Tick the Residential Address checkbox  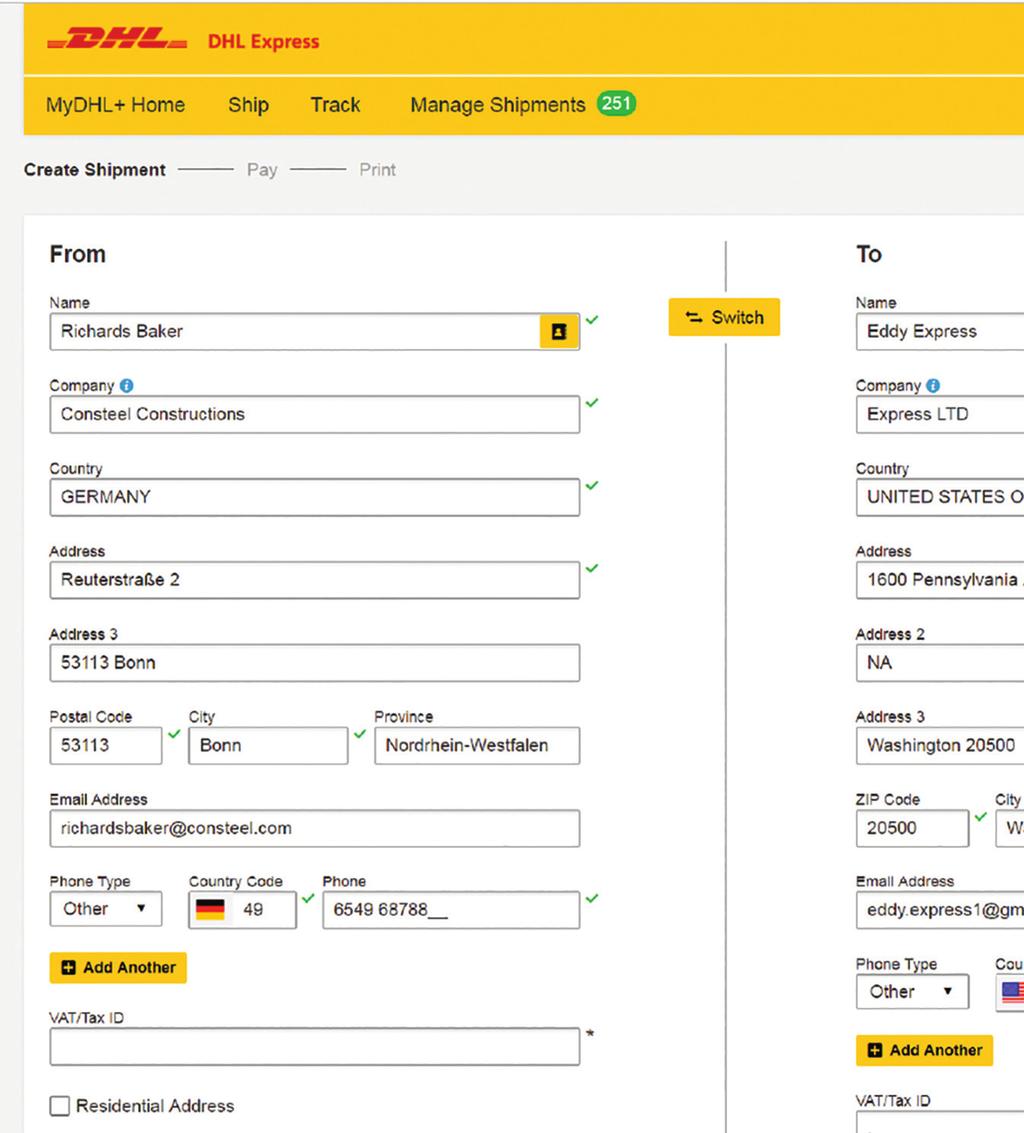coord(60,1106)
